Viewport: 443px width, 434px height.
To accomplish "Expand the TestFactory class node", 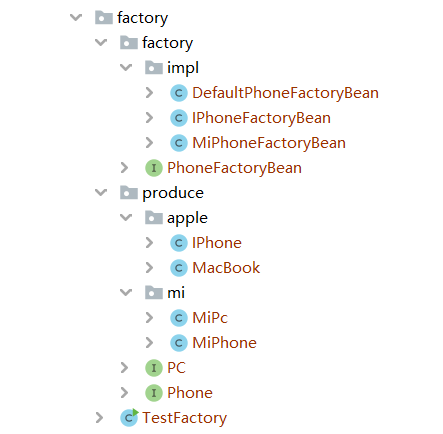I will point(99,418).
